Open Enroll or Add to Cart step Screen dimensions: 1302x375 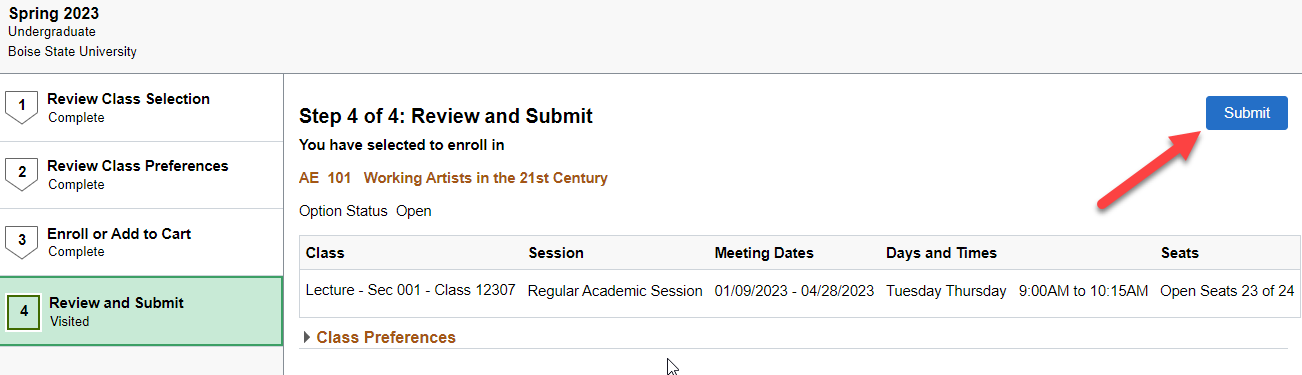[141, 241]
